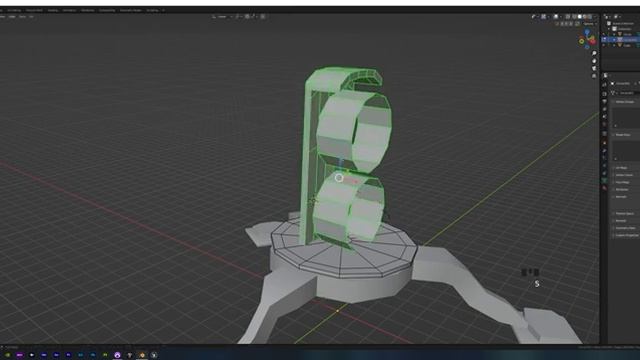
Task: Switch to the Texture Paint workspace tab
Action: tap(34, 10)
